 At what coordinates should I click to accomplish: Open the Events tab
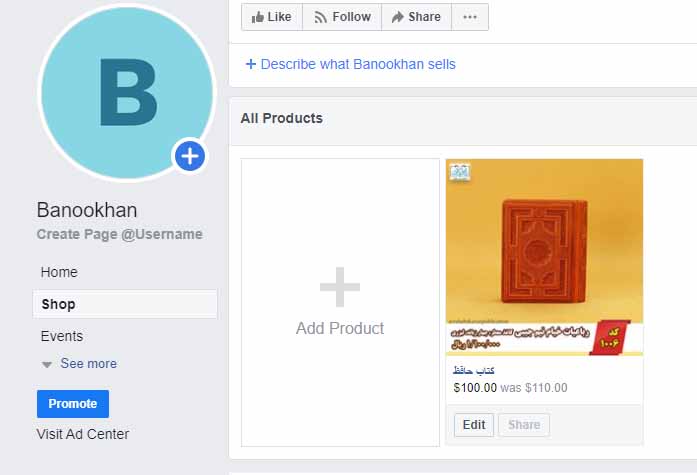62,336
